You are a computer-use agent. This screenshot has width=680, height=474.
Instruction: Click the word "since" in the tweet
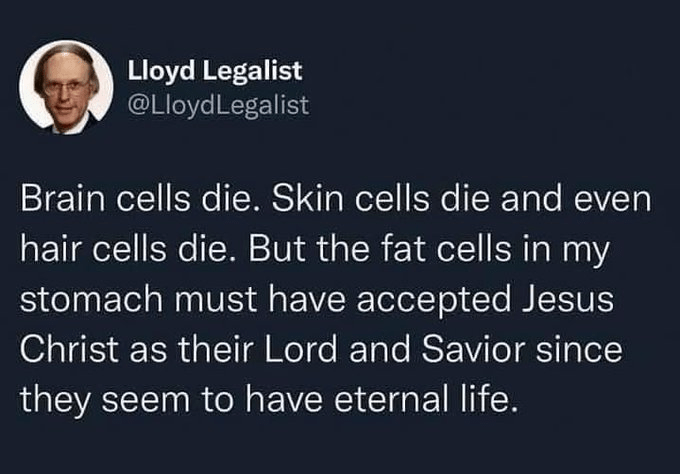575,352
